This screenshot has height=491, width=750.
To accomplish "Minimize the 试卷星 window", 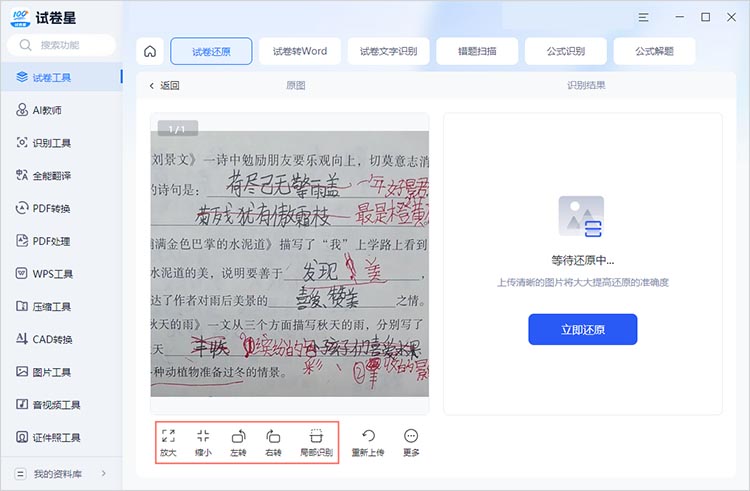I will pos(679,17).
